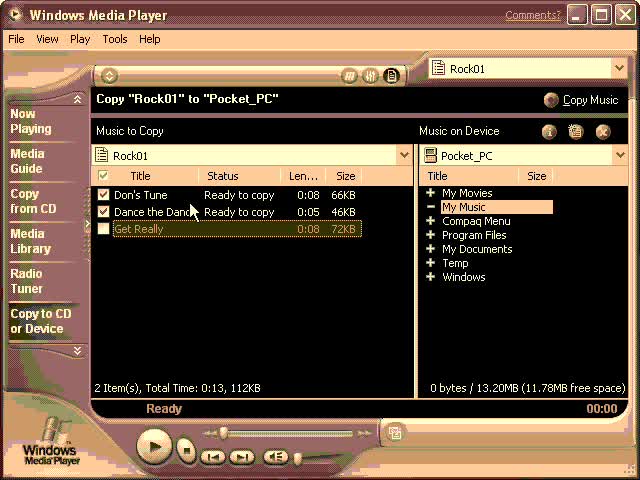This screenshot has height=480, width=640.
Task: Expand the Temp folder
Action: coord(430,263)
